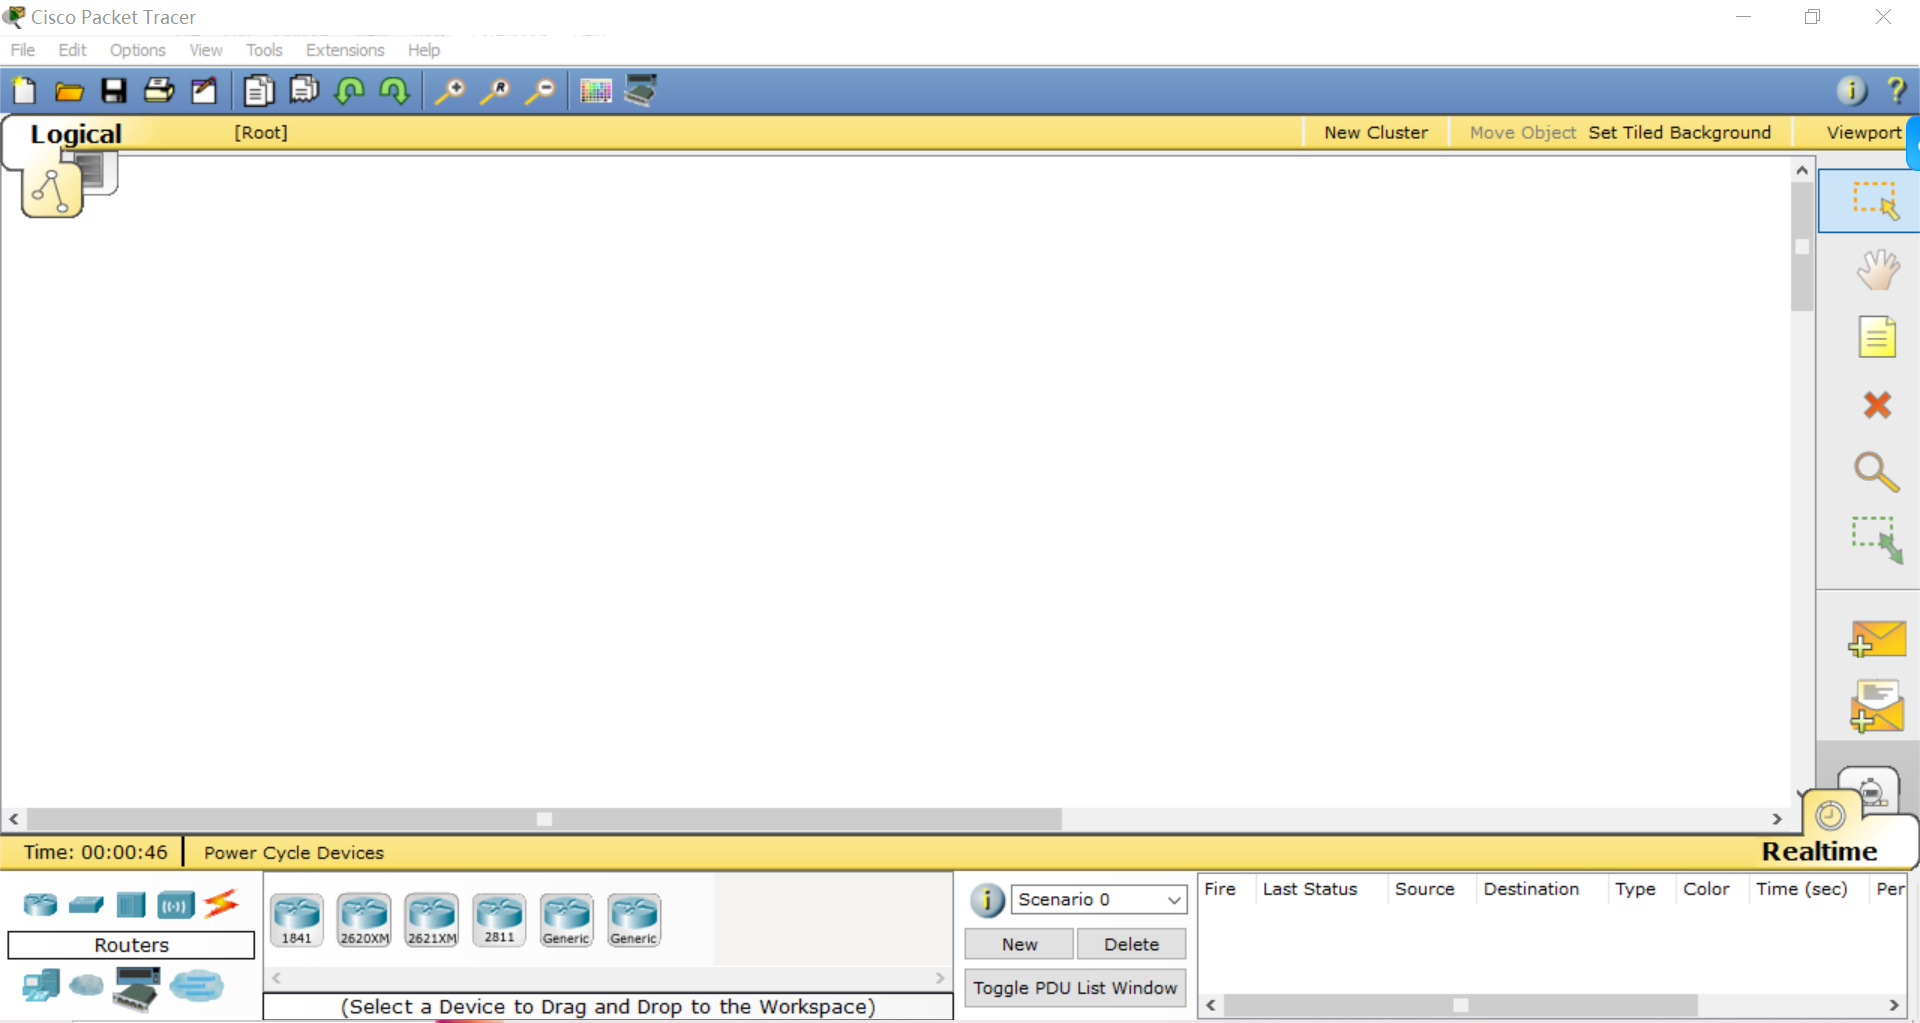
Task: Launch the Activity Wizard icon
Action: 204,91
